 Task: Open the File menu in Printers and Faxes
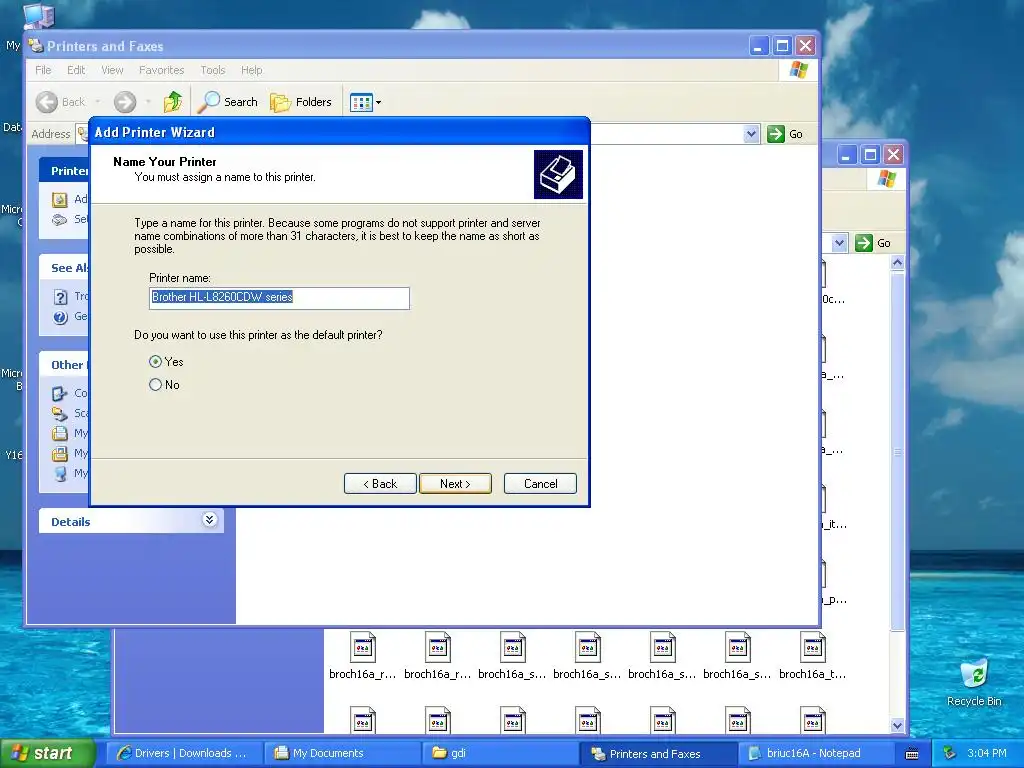coord(43,70)
